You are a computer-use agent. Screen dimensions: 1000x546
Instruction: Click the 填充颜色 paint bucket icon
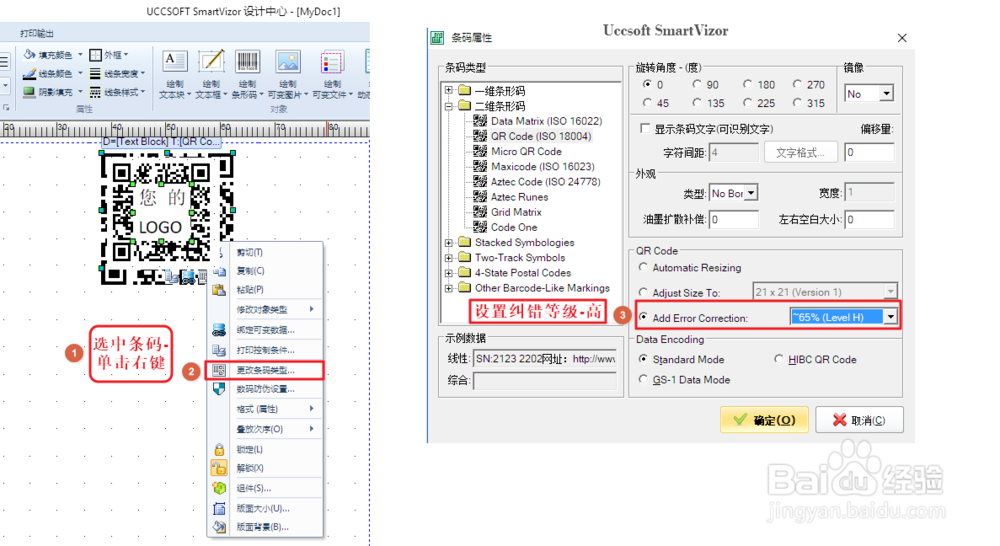[x=29, y=55]
